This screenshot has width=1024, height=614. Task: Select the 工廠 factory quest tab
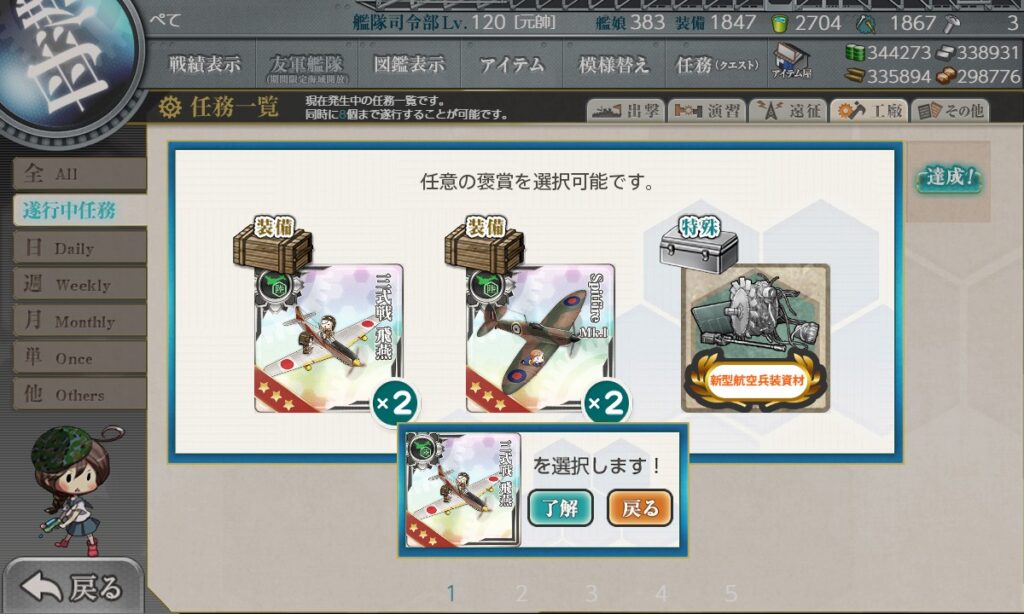[870, 110]
